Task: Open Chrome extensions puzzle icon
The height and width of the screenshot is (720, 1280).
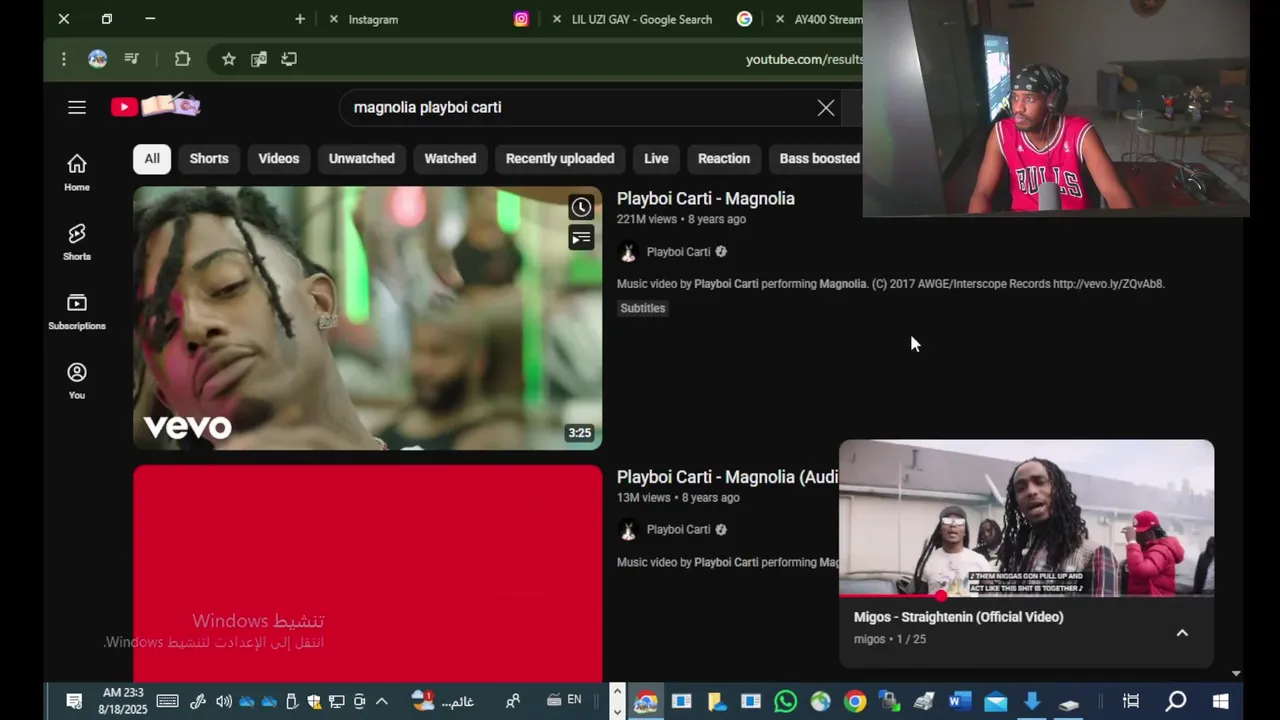Action: click(x=182, y=59)
